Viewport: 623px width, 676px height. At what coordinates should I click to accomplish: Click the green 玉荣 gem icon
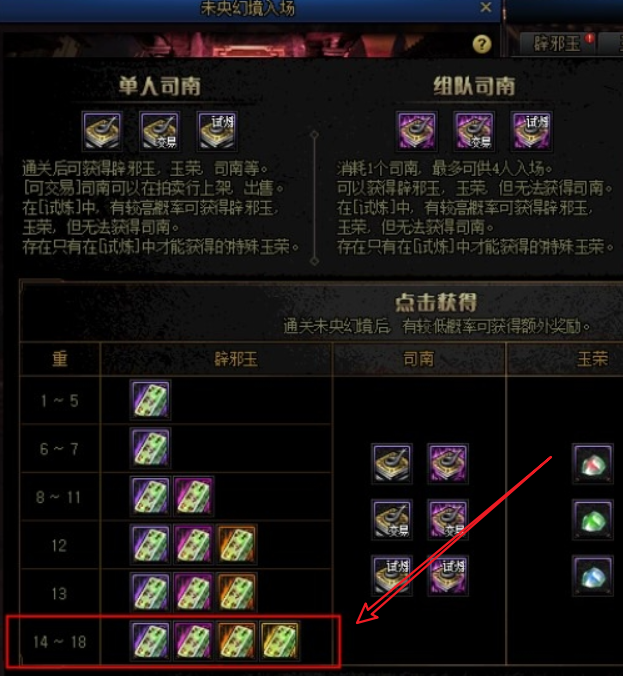(593, 520)
